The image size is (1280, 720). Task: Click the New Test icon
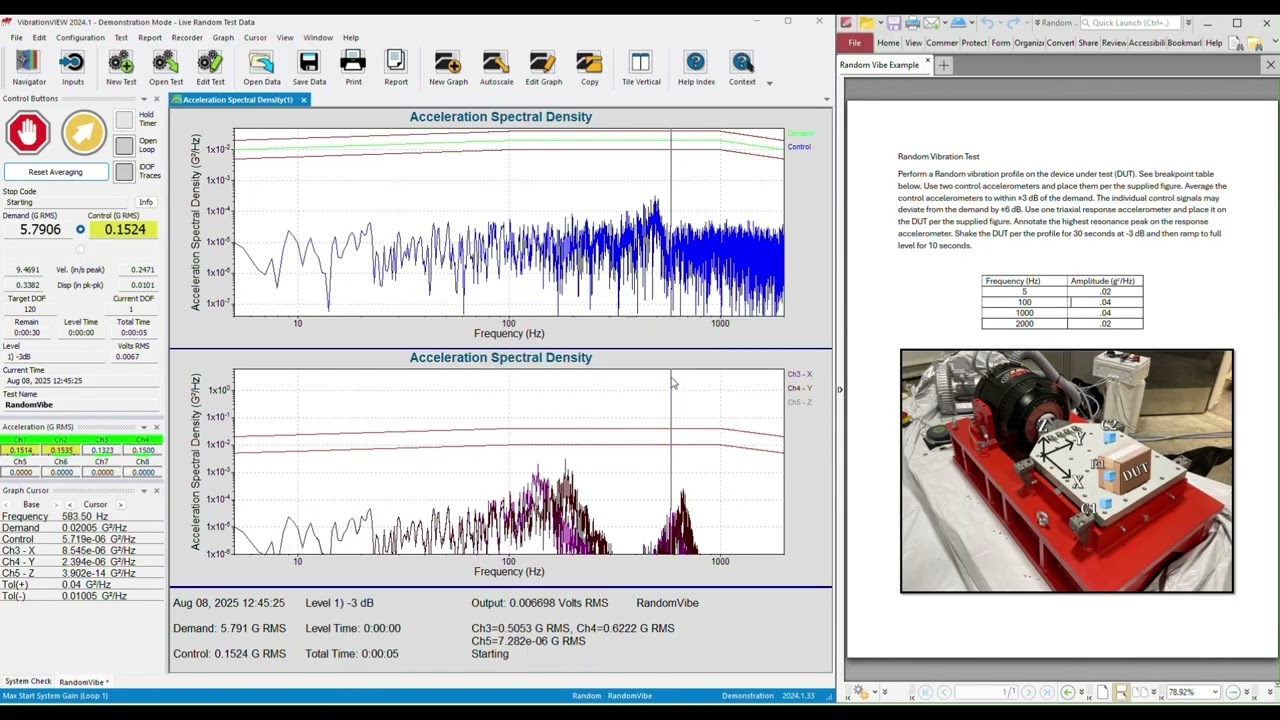120,62
